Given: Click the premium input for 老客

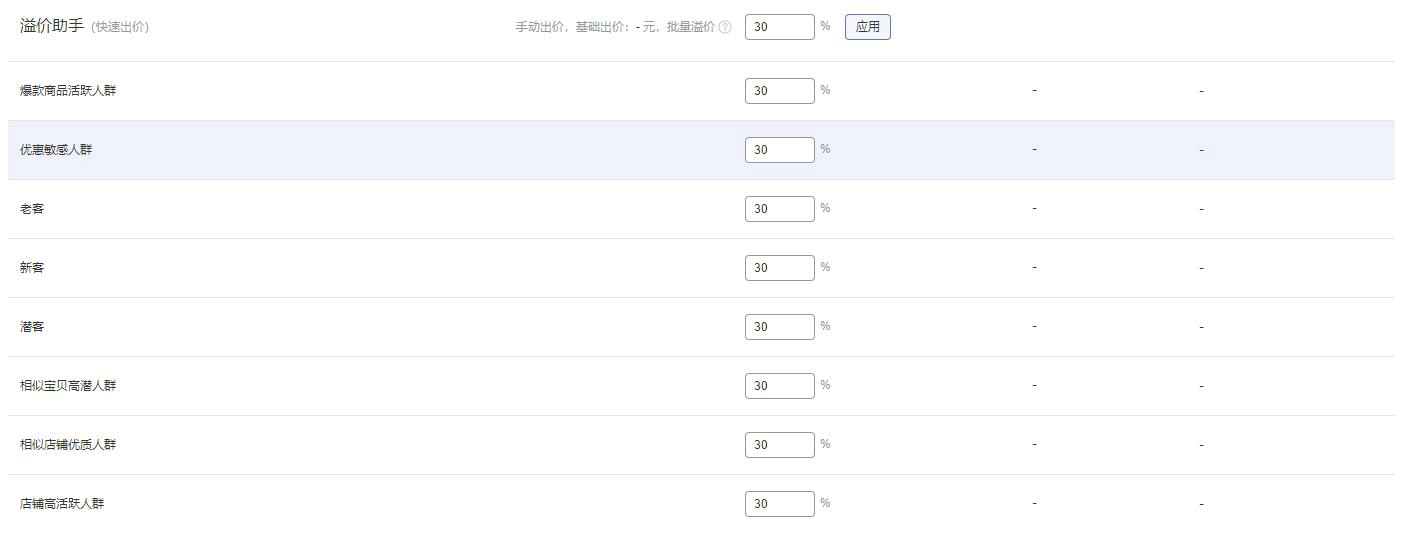Looking at the screenshot, I should (779, 209).
